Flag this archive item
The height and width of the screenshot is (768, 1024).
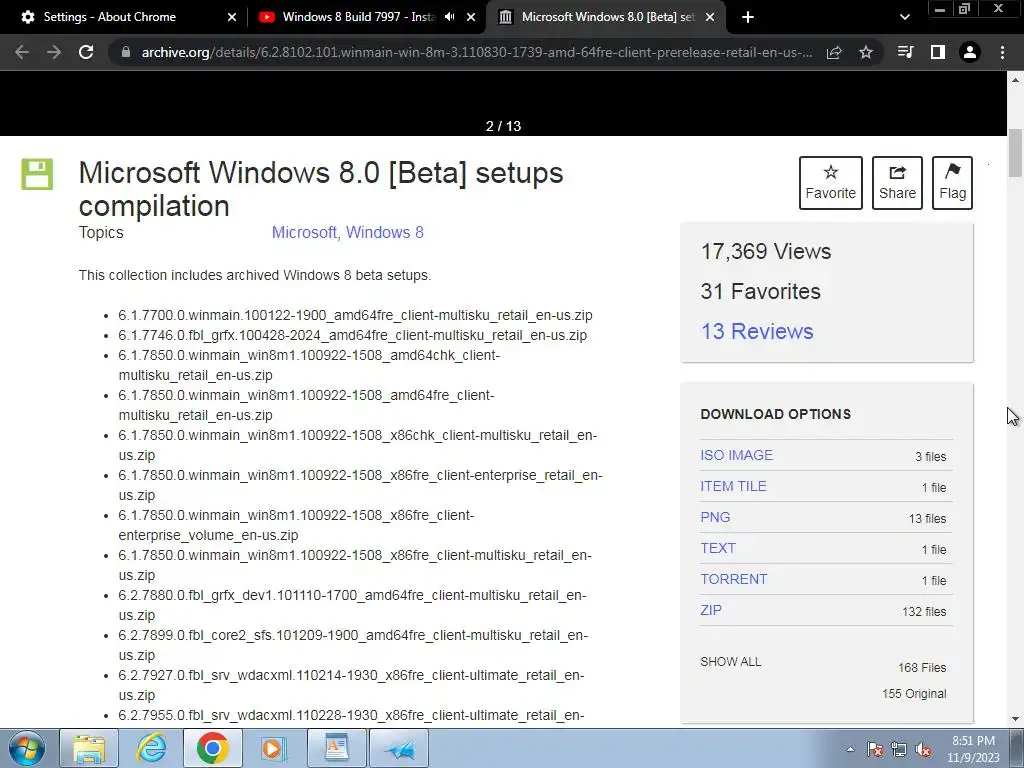[952, 183]
